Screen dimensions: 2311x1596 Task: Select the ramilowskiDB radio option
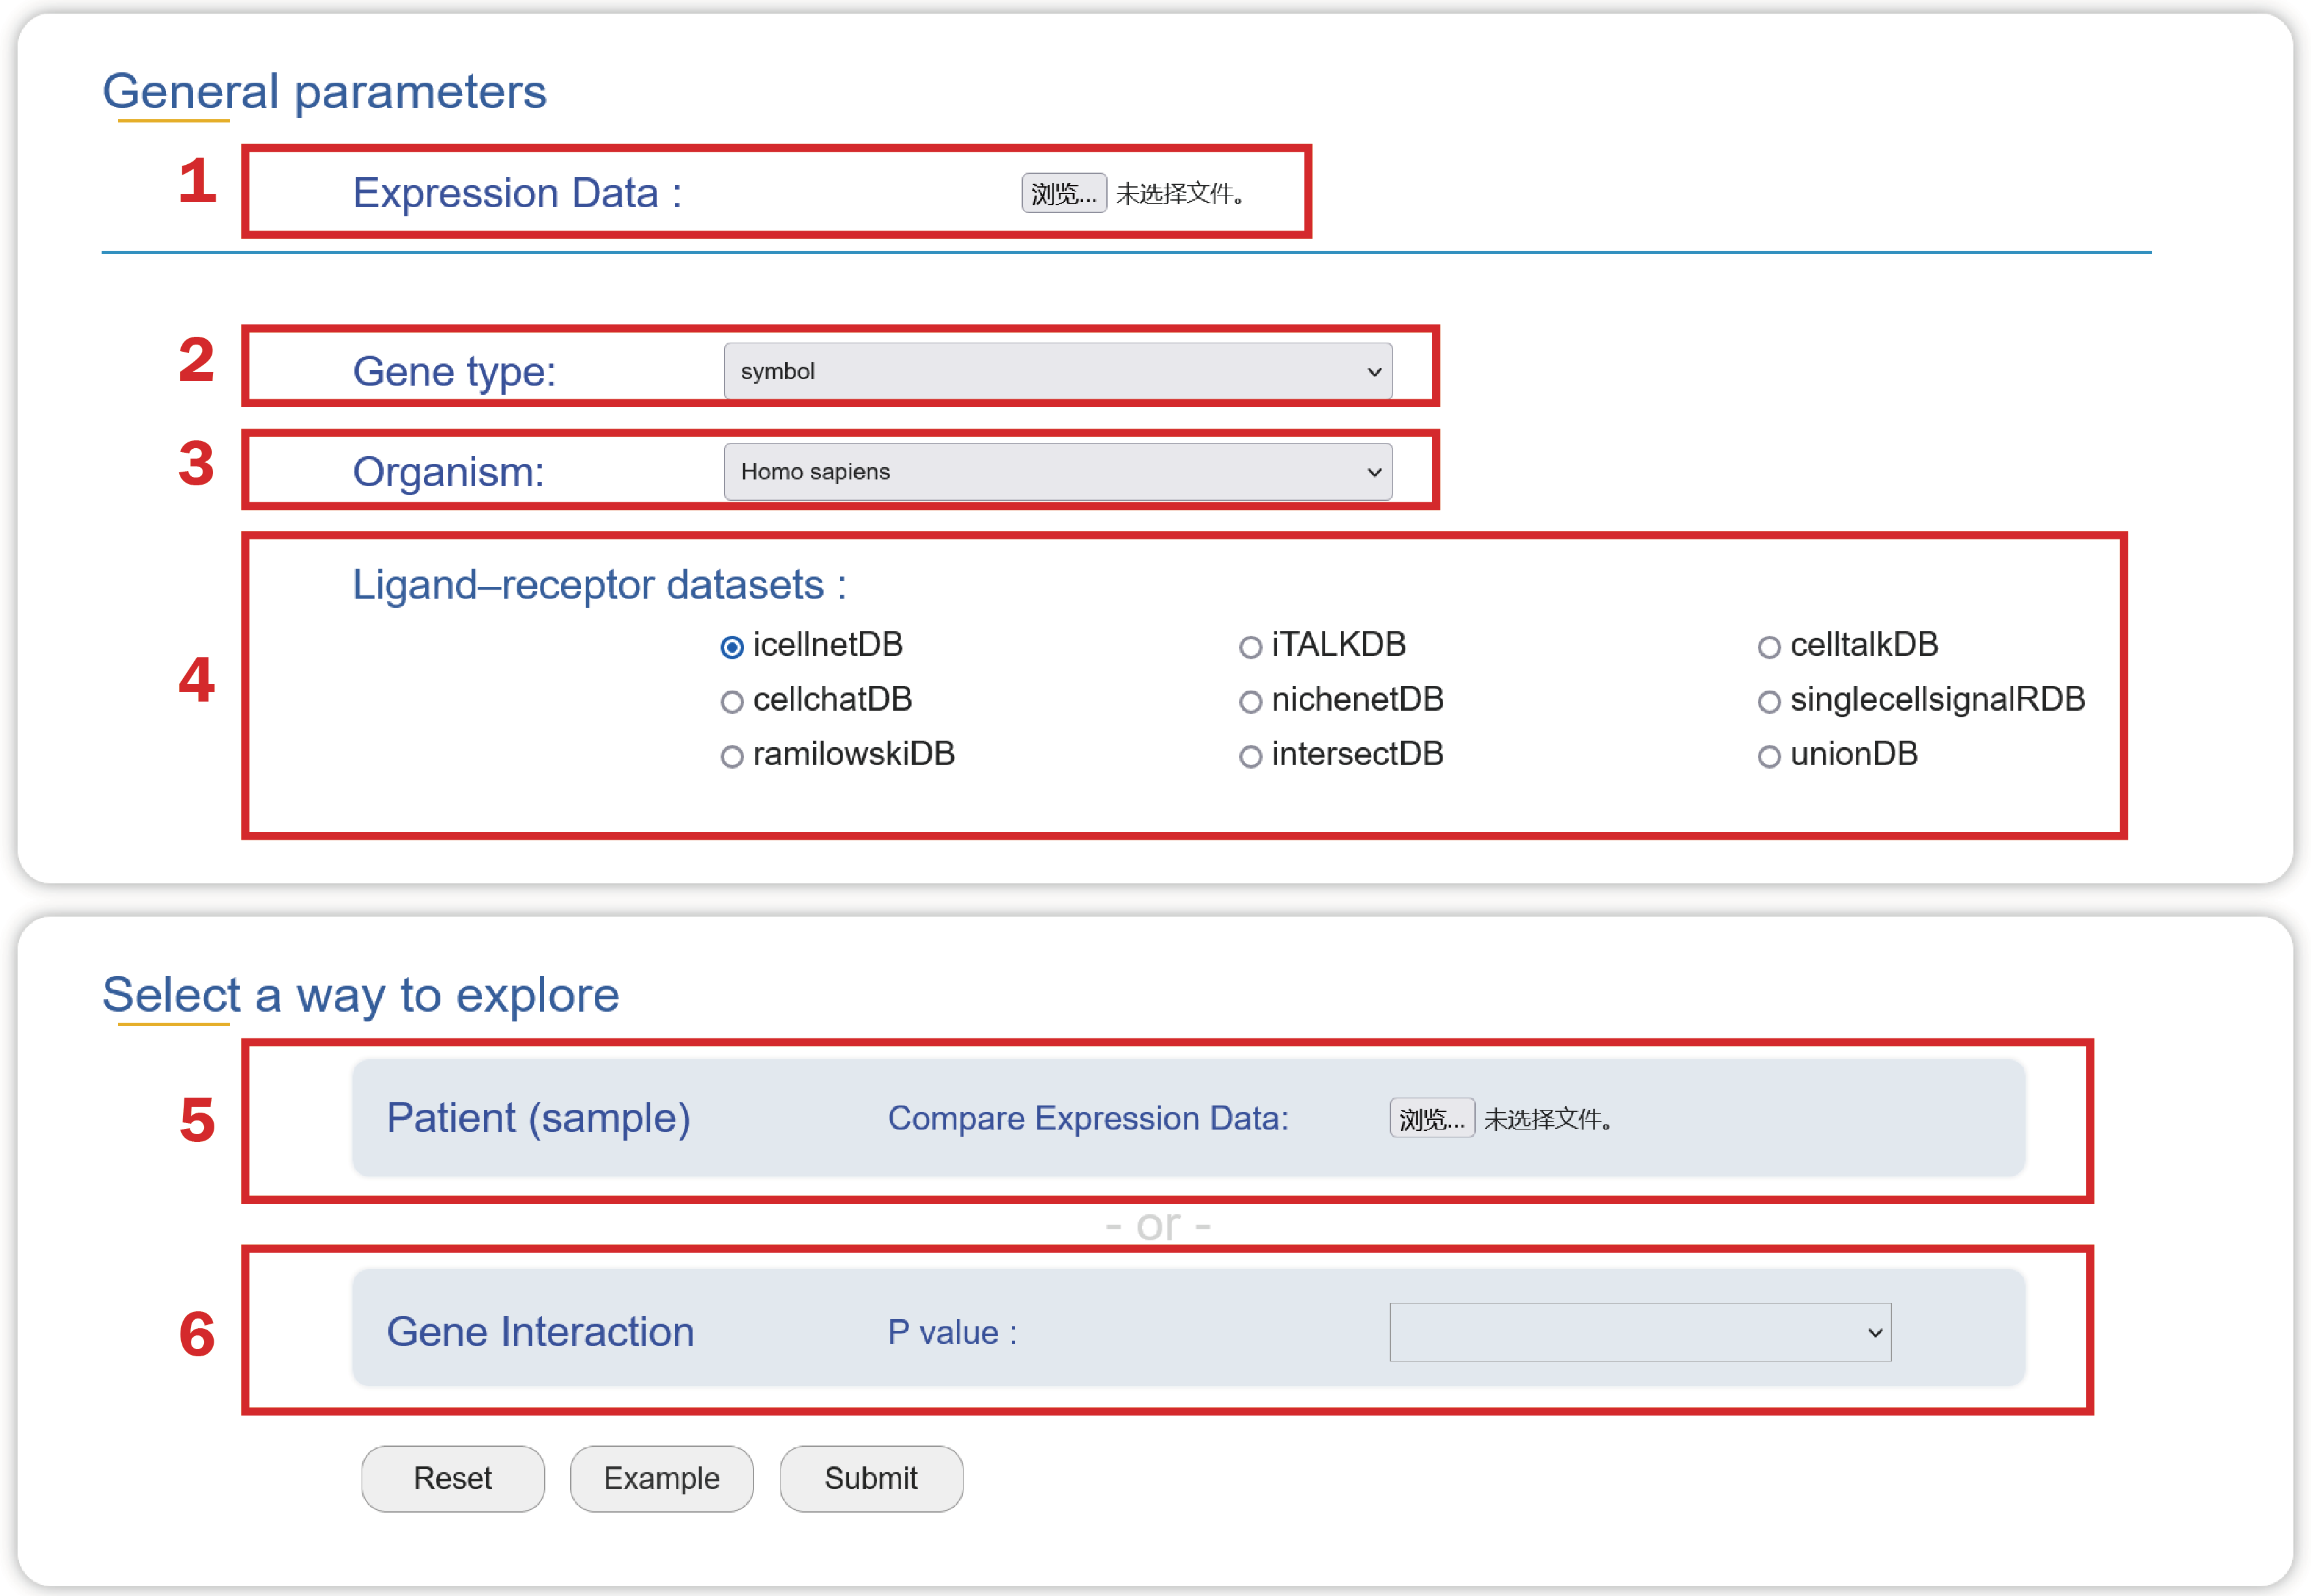tap(732, 756)
